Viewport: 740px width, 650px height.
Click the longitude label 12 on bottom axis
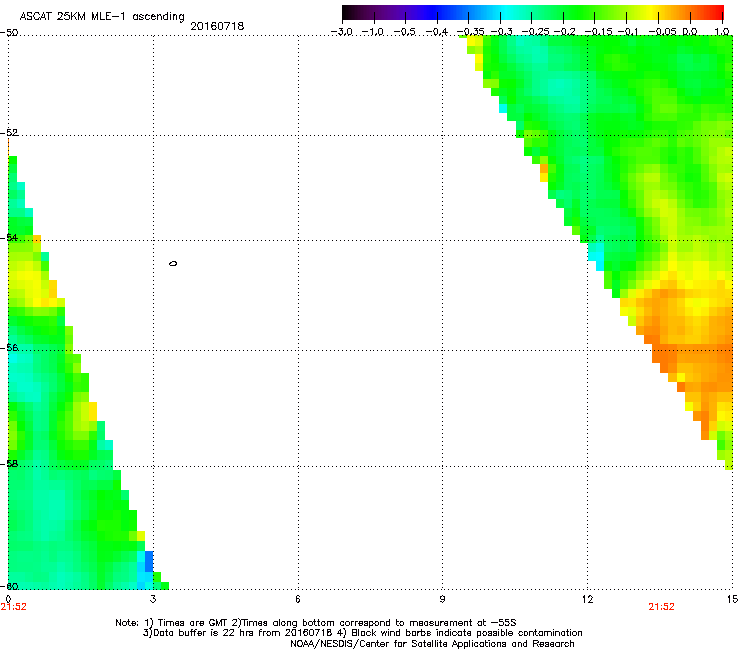tap(588, 599)
